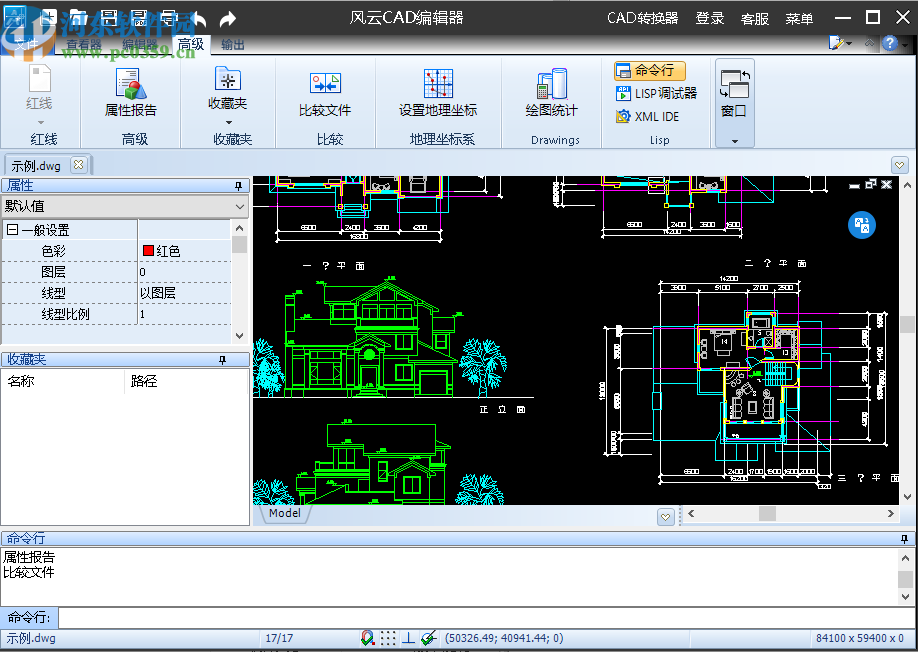Image resolution: width=918 pixels, height=652 pixels.
Task: Open the 属性报告 property report tool
Action: (131, 92)
